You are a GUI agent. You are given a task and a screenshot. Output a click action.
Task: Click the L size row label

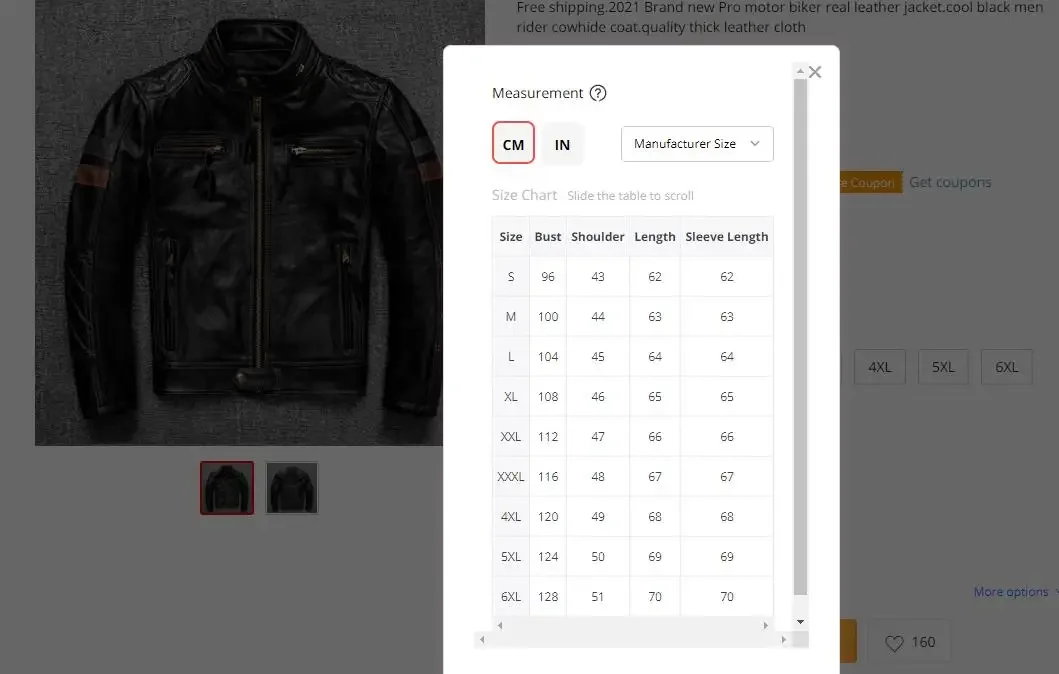pos(511,357)
